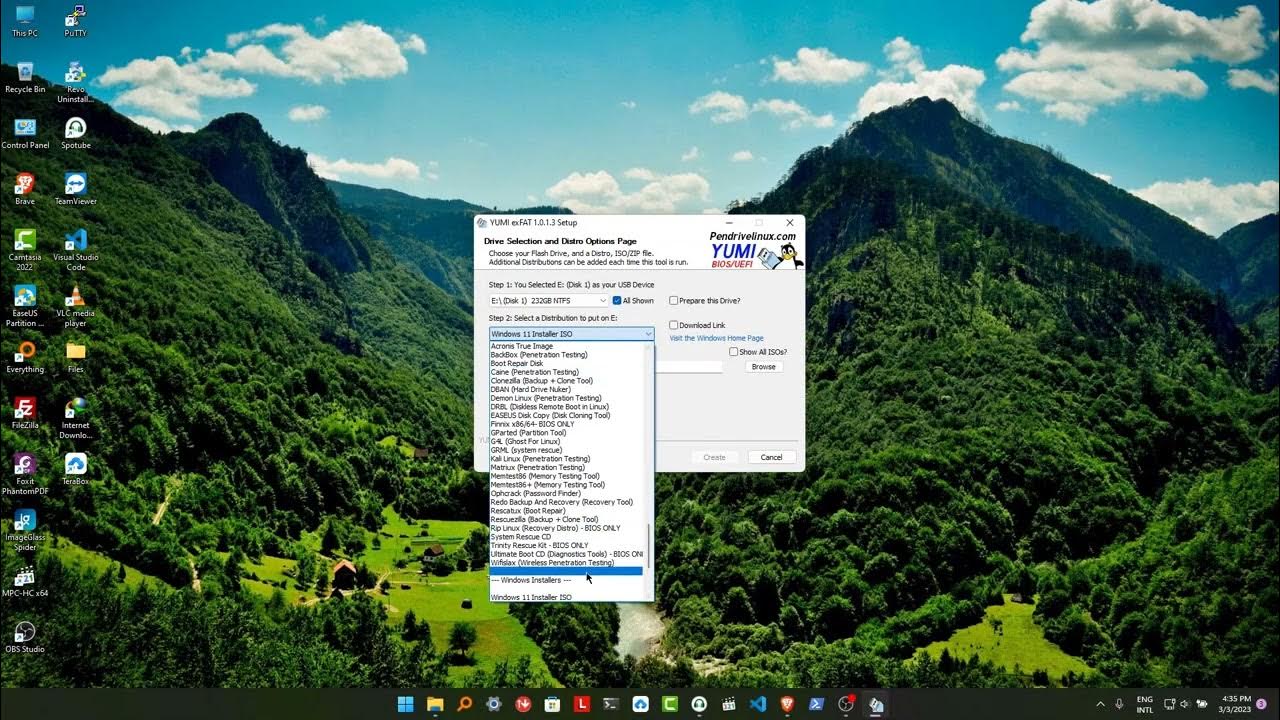
Task: Select the Internet Download desktop icon
Action: pyautogui.click(x=75, y=418)
